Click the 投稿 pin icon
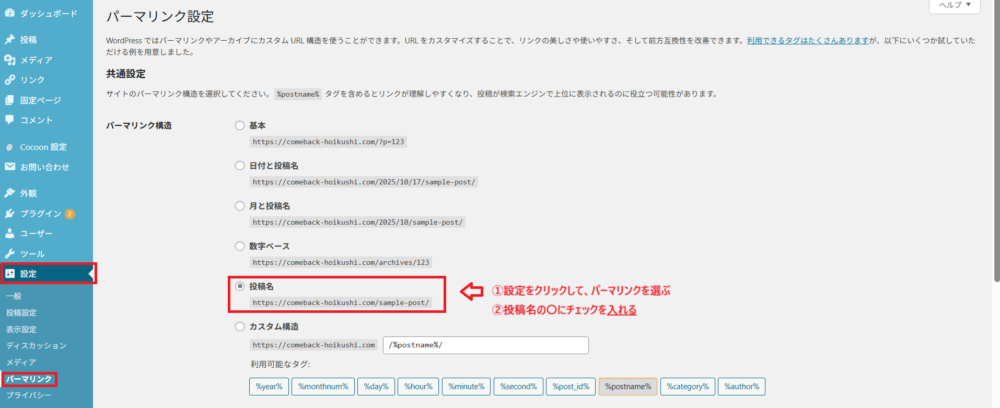This screenshot has height=408, width=1000. [x=10, y=40]
